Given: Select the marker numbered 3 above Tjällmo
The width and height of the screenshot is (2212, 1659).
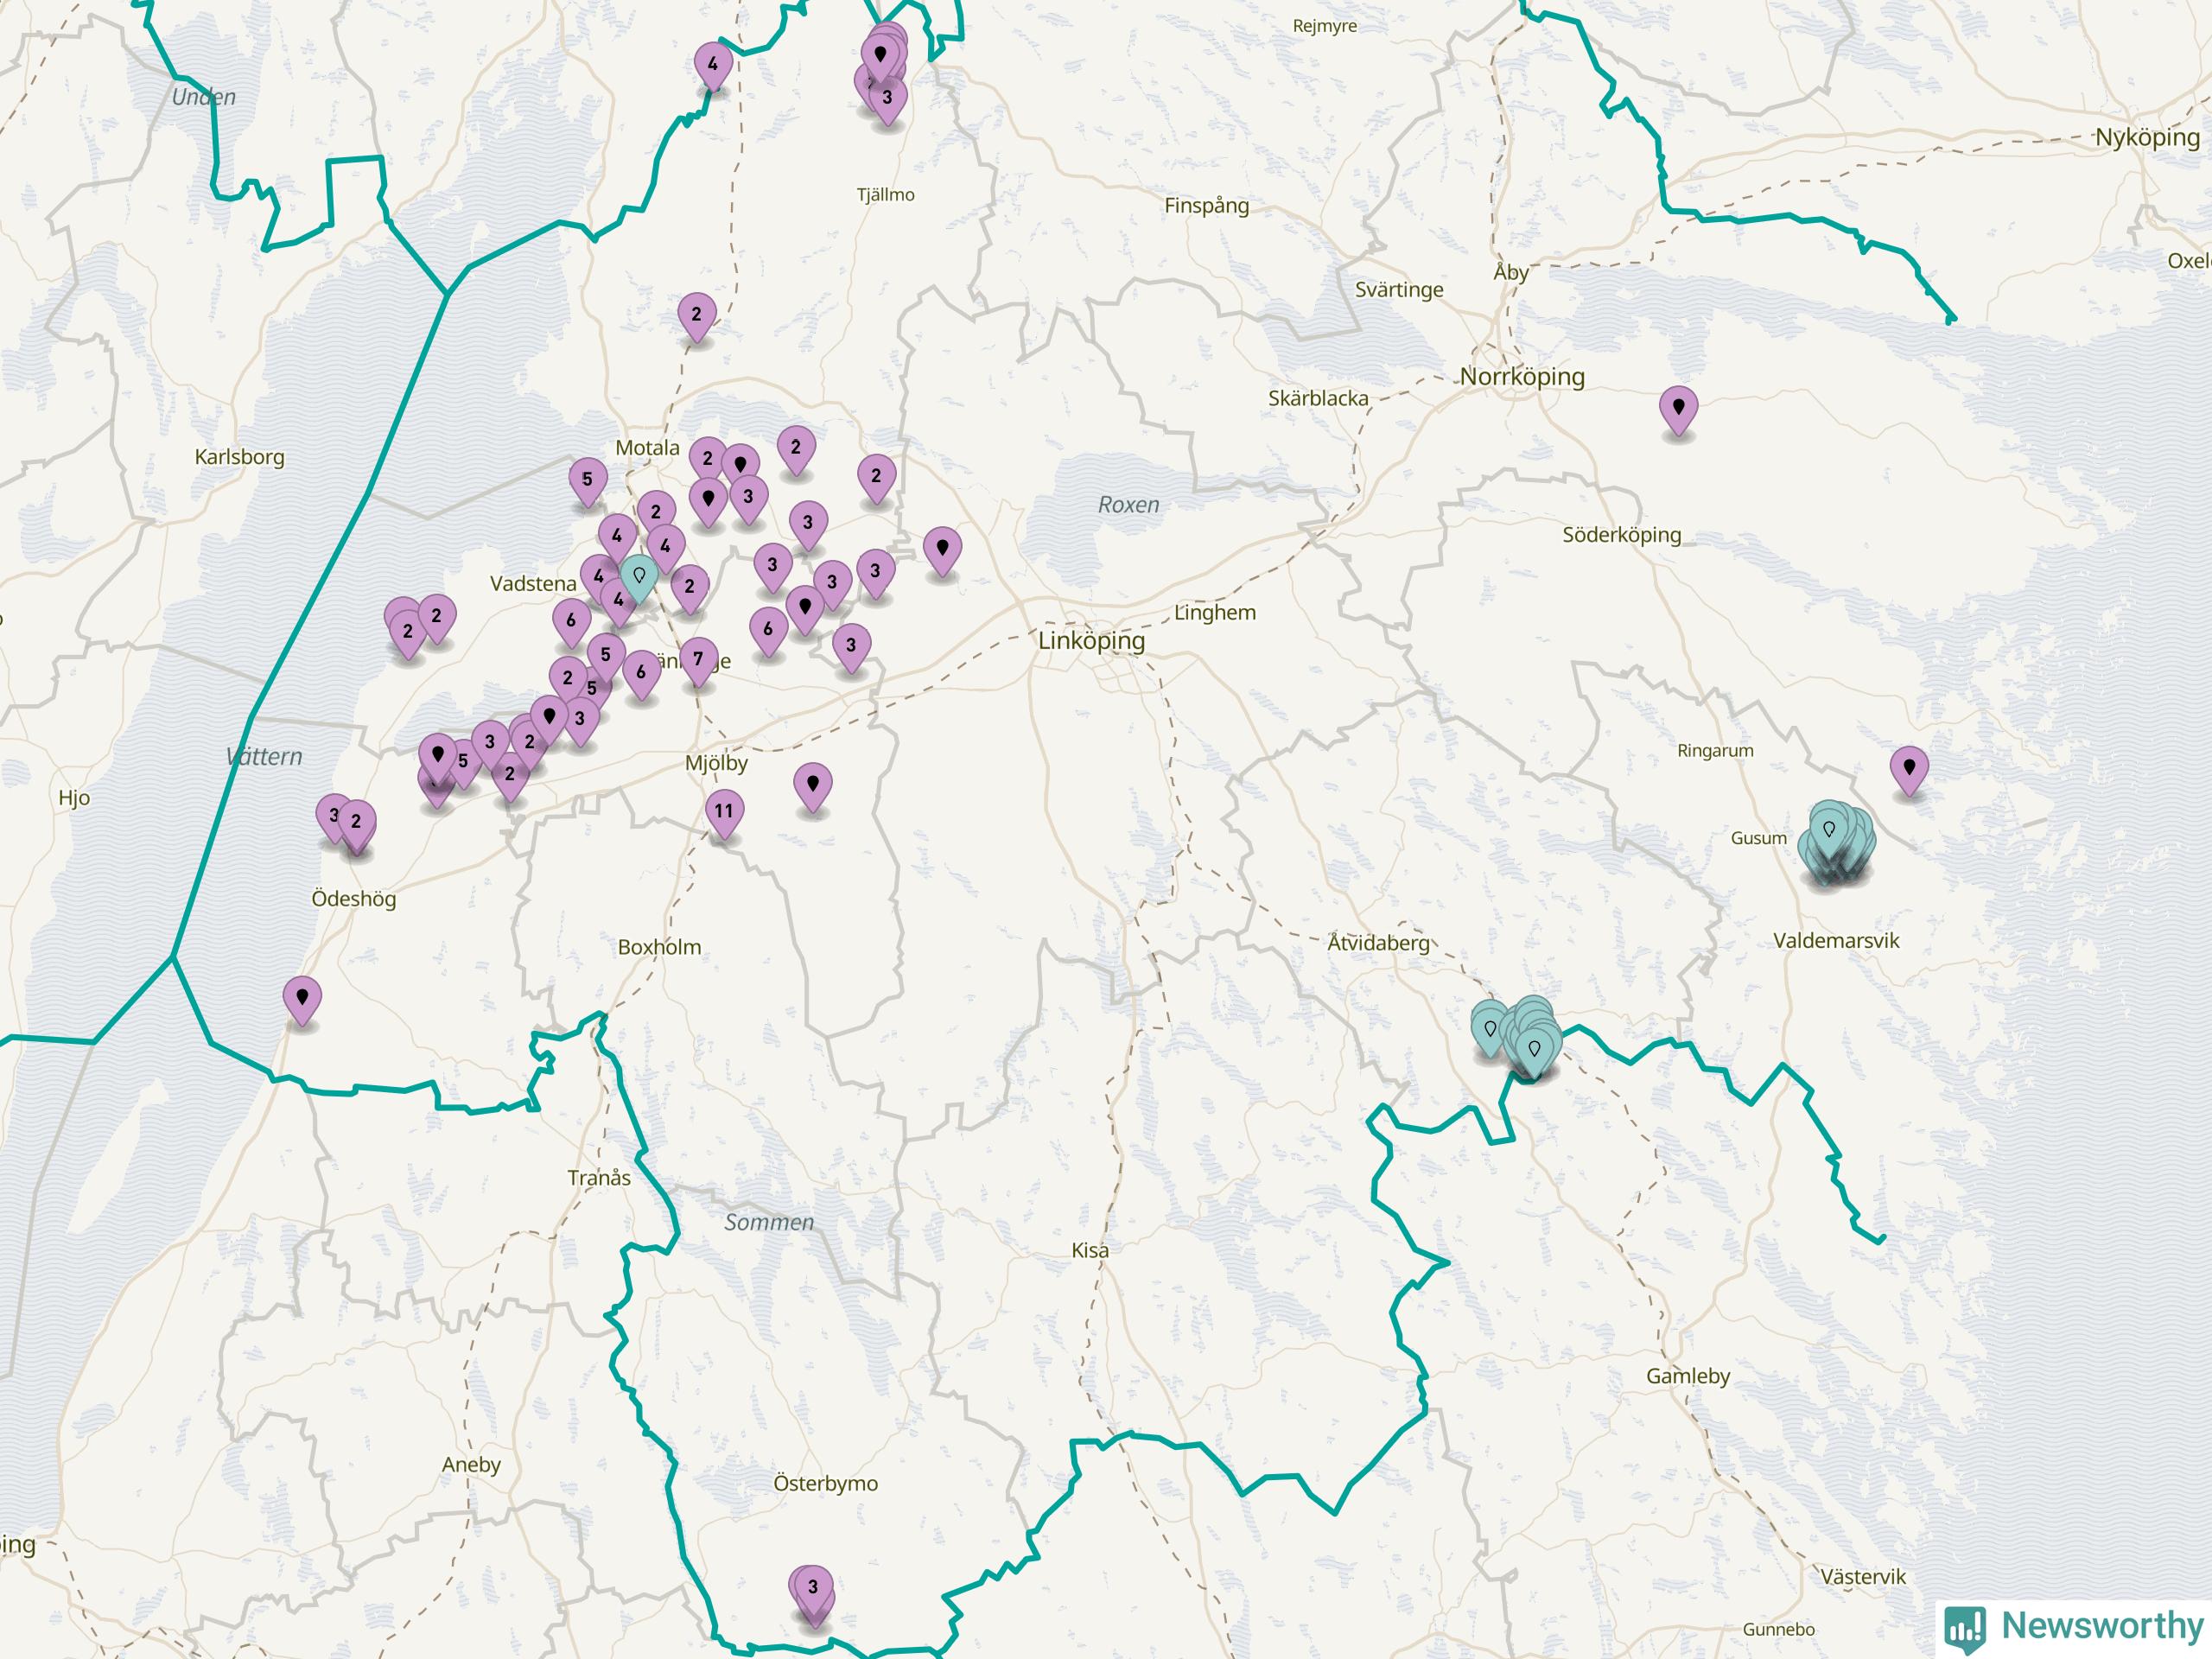Looking at the screenshot, I should pyautogui.click(x=887, y=102).
